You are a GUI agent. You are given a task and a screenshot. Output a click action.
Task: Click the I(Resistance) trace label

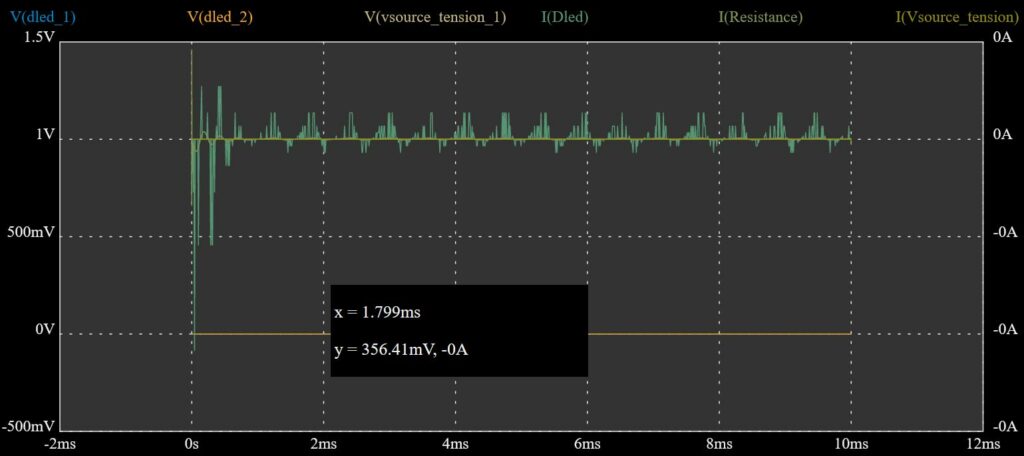(760, 17)
